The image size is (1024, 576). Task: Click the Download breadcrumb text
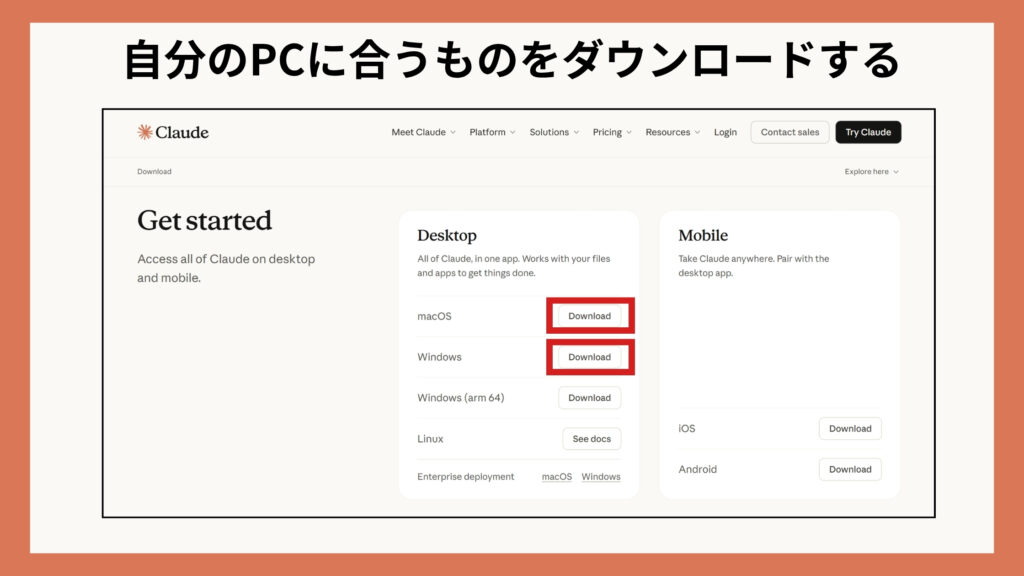coord(154,171)
